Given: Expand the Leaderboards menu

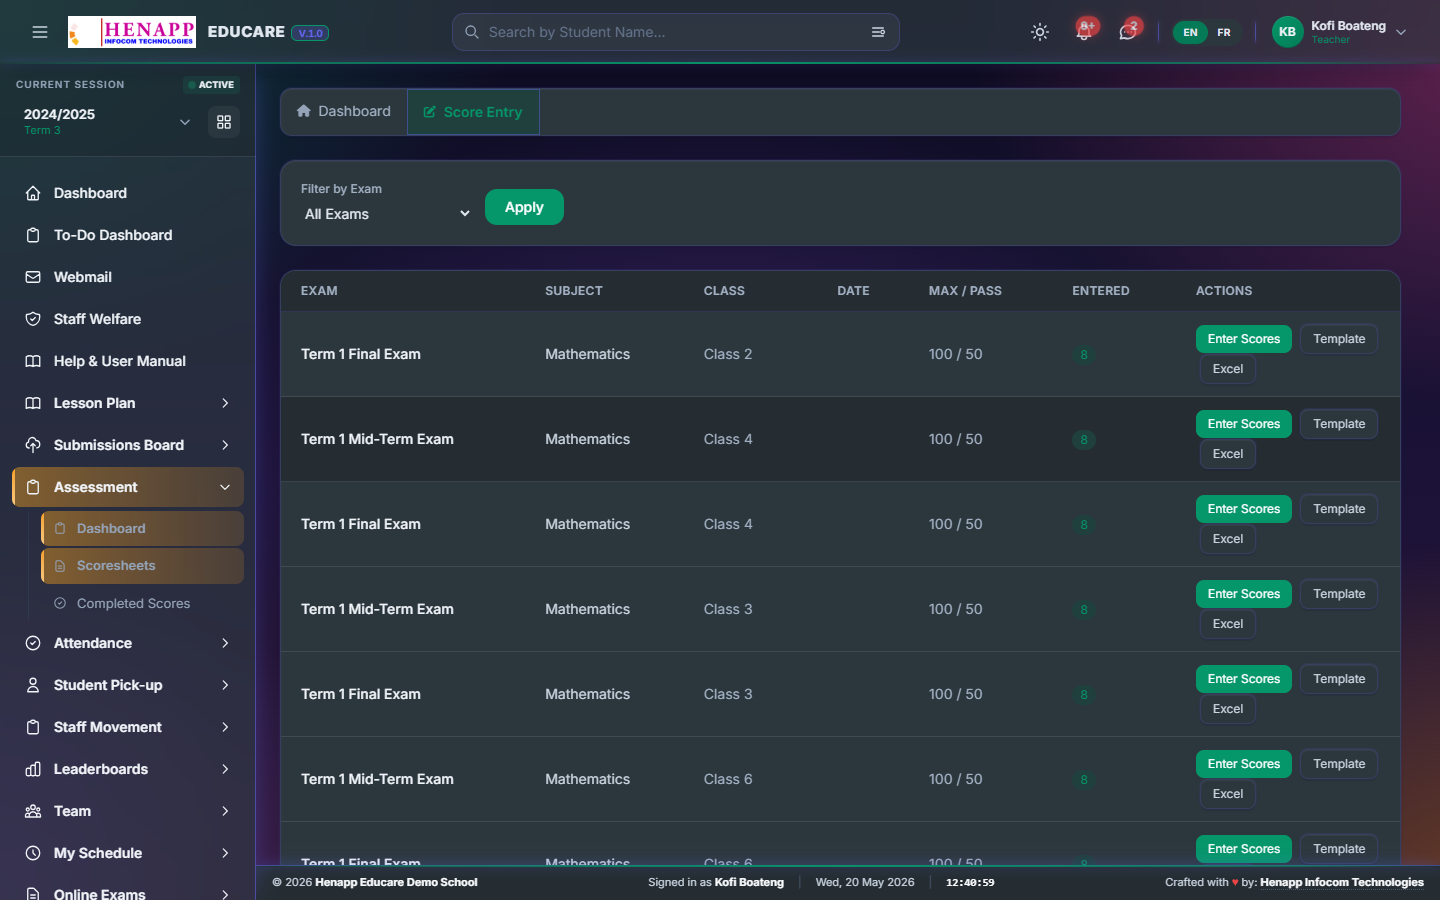Looking at the screenshot, I should point(128,769).
